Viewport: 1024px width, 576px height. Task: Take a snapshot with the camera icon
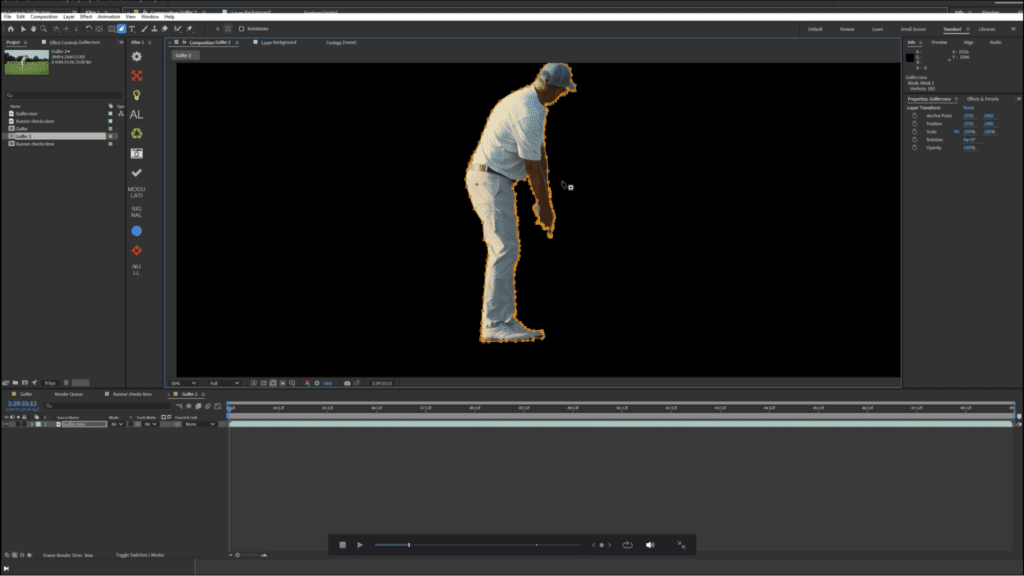(x=347, y=383)
